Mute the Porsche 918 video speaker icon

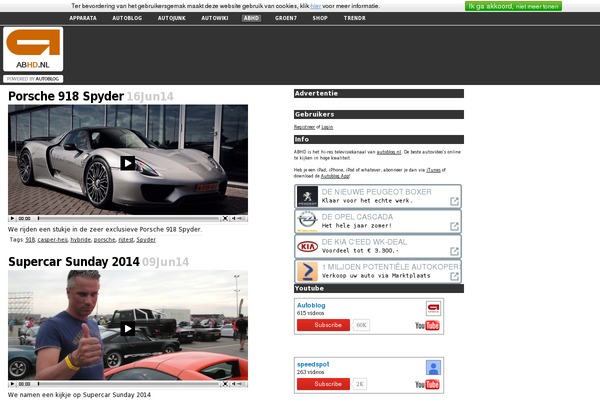(233, 219)
